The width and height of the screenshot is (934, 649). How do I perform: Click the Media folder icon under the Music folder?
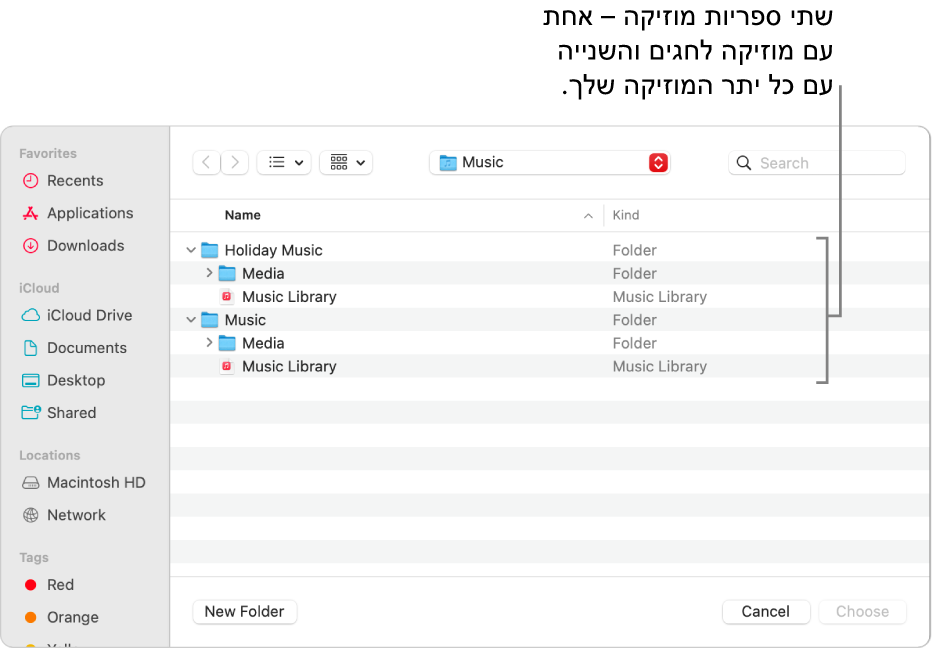click(227, 343)
